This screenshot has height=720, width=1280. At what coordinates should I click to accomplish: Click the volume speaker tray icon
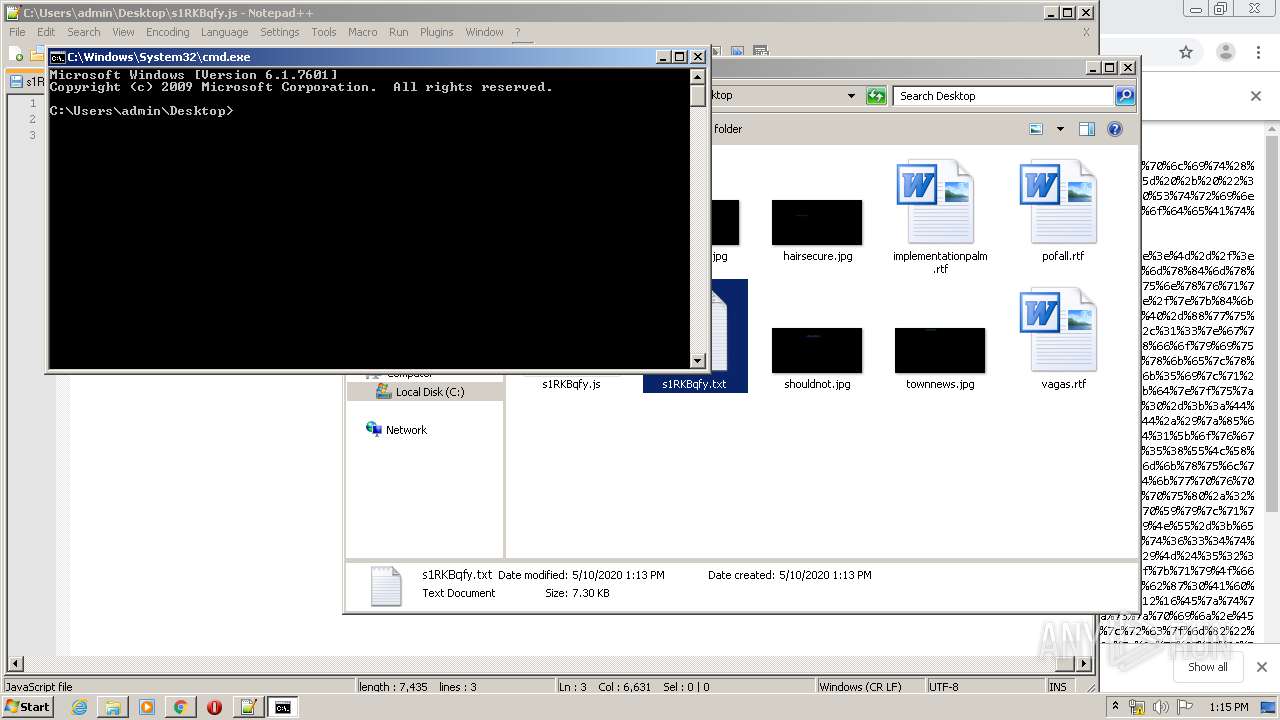click(1159, 707)
